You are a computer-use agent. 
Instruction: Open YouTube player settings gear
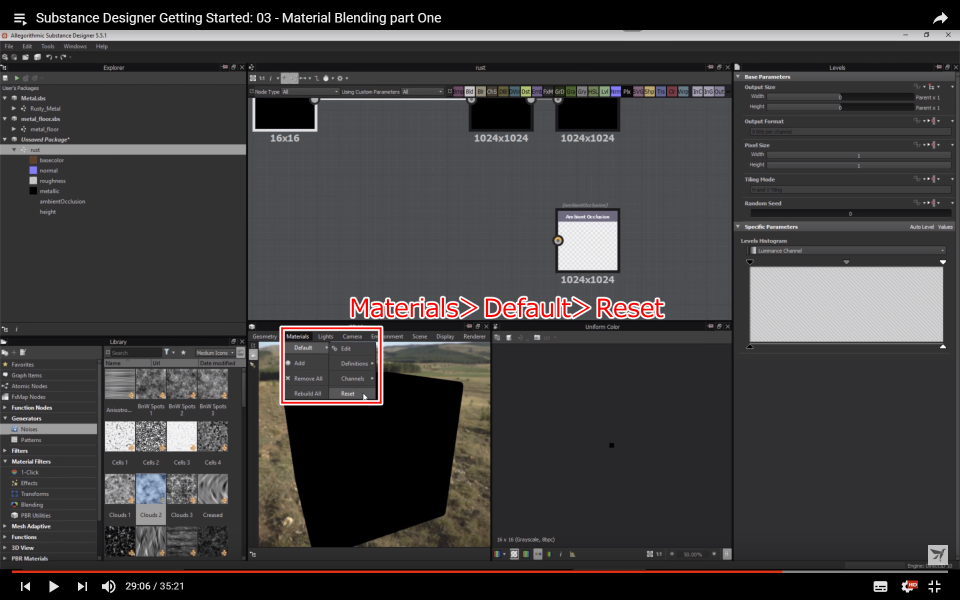point(909,587)
